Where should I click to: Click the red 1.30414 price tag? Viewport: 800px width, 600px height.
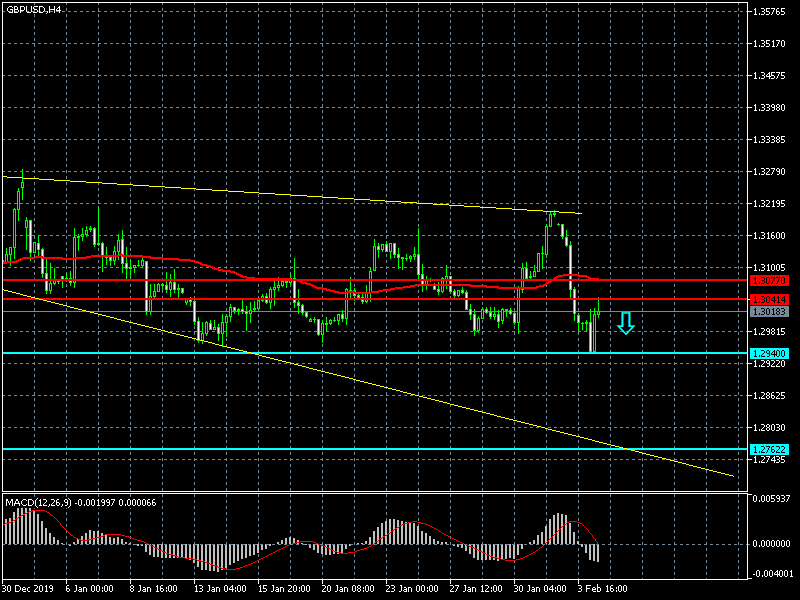[769, 300]
